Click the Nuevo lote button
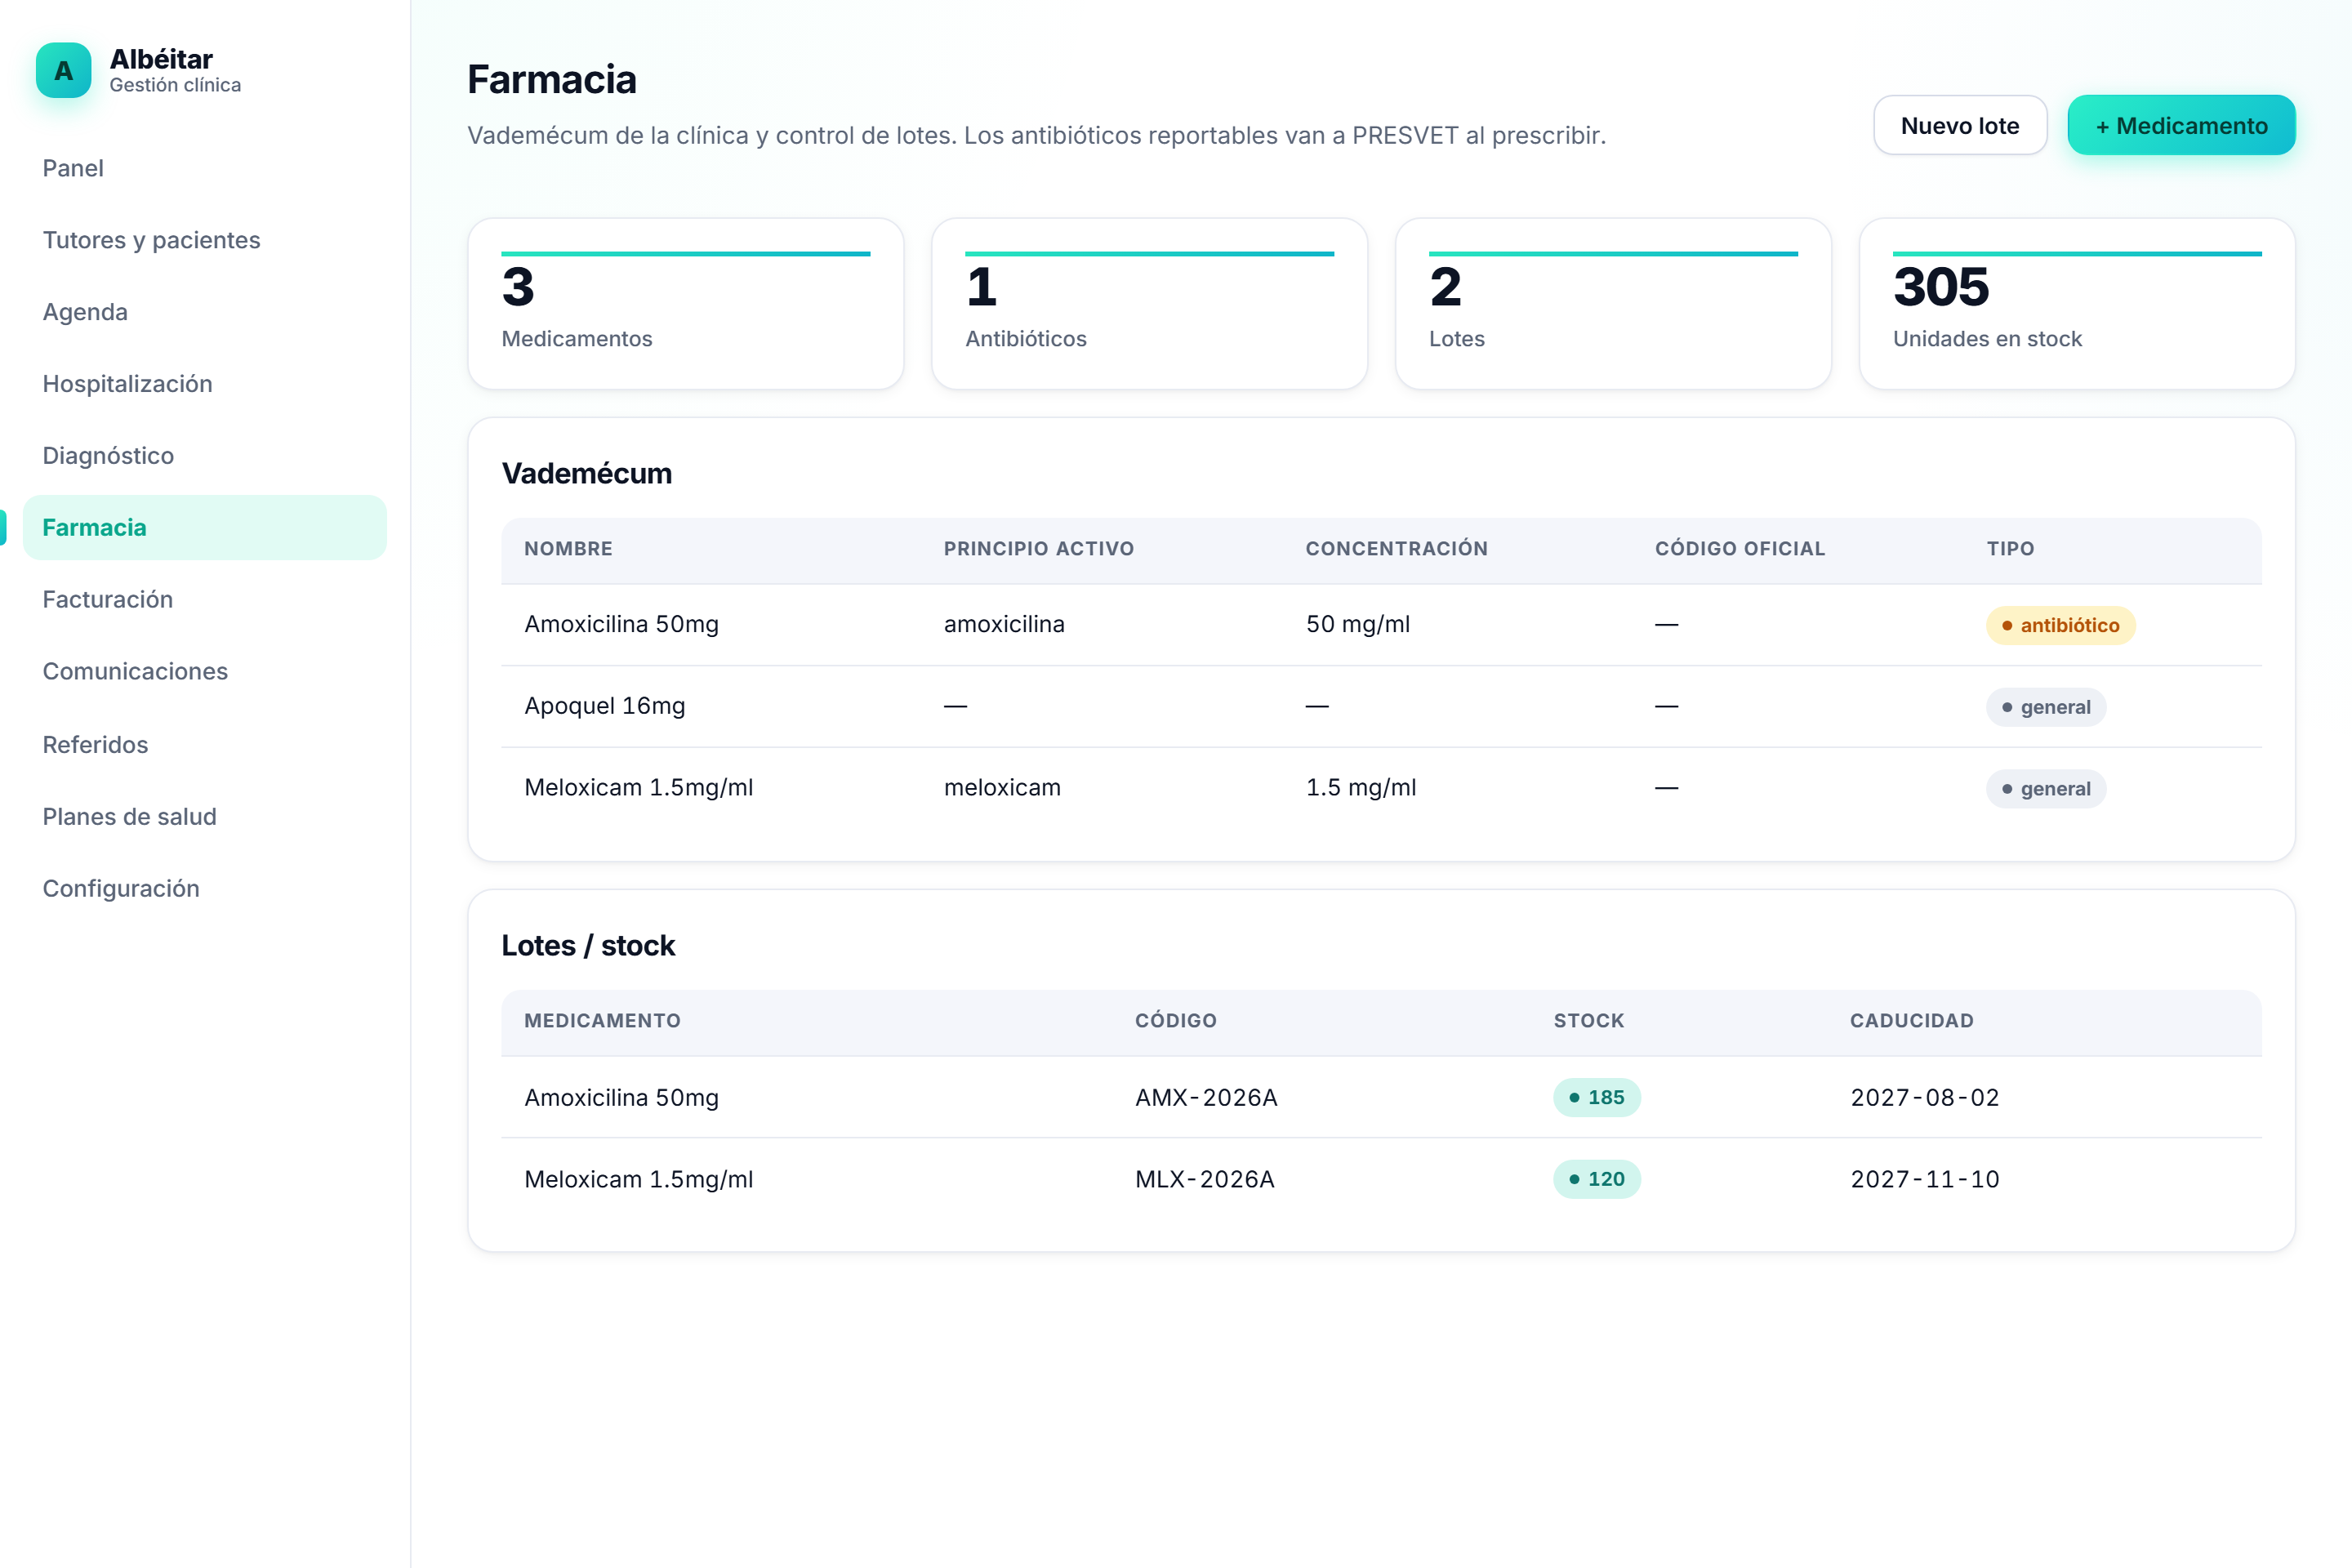The width and height of the screenshot is (2352, 1568). [x=1960, y=125]
